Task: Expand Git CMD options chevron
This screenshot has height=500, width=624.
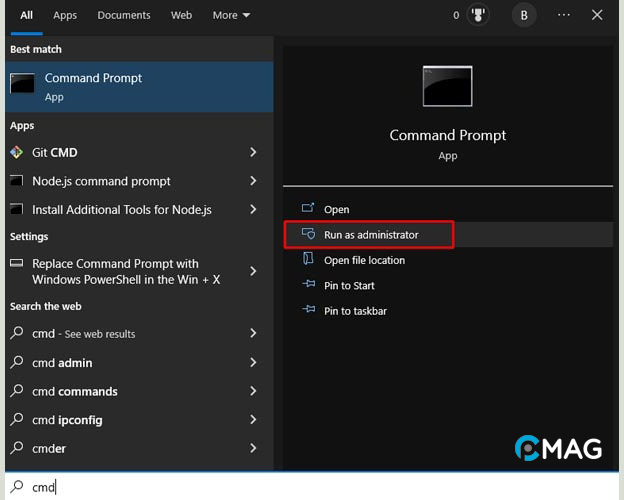Action: pyautogui.click(x=253, y=152)
